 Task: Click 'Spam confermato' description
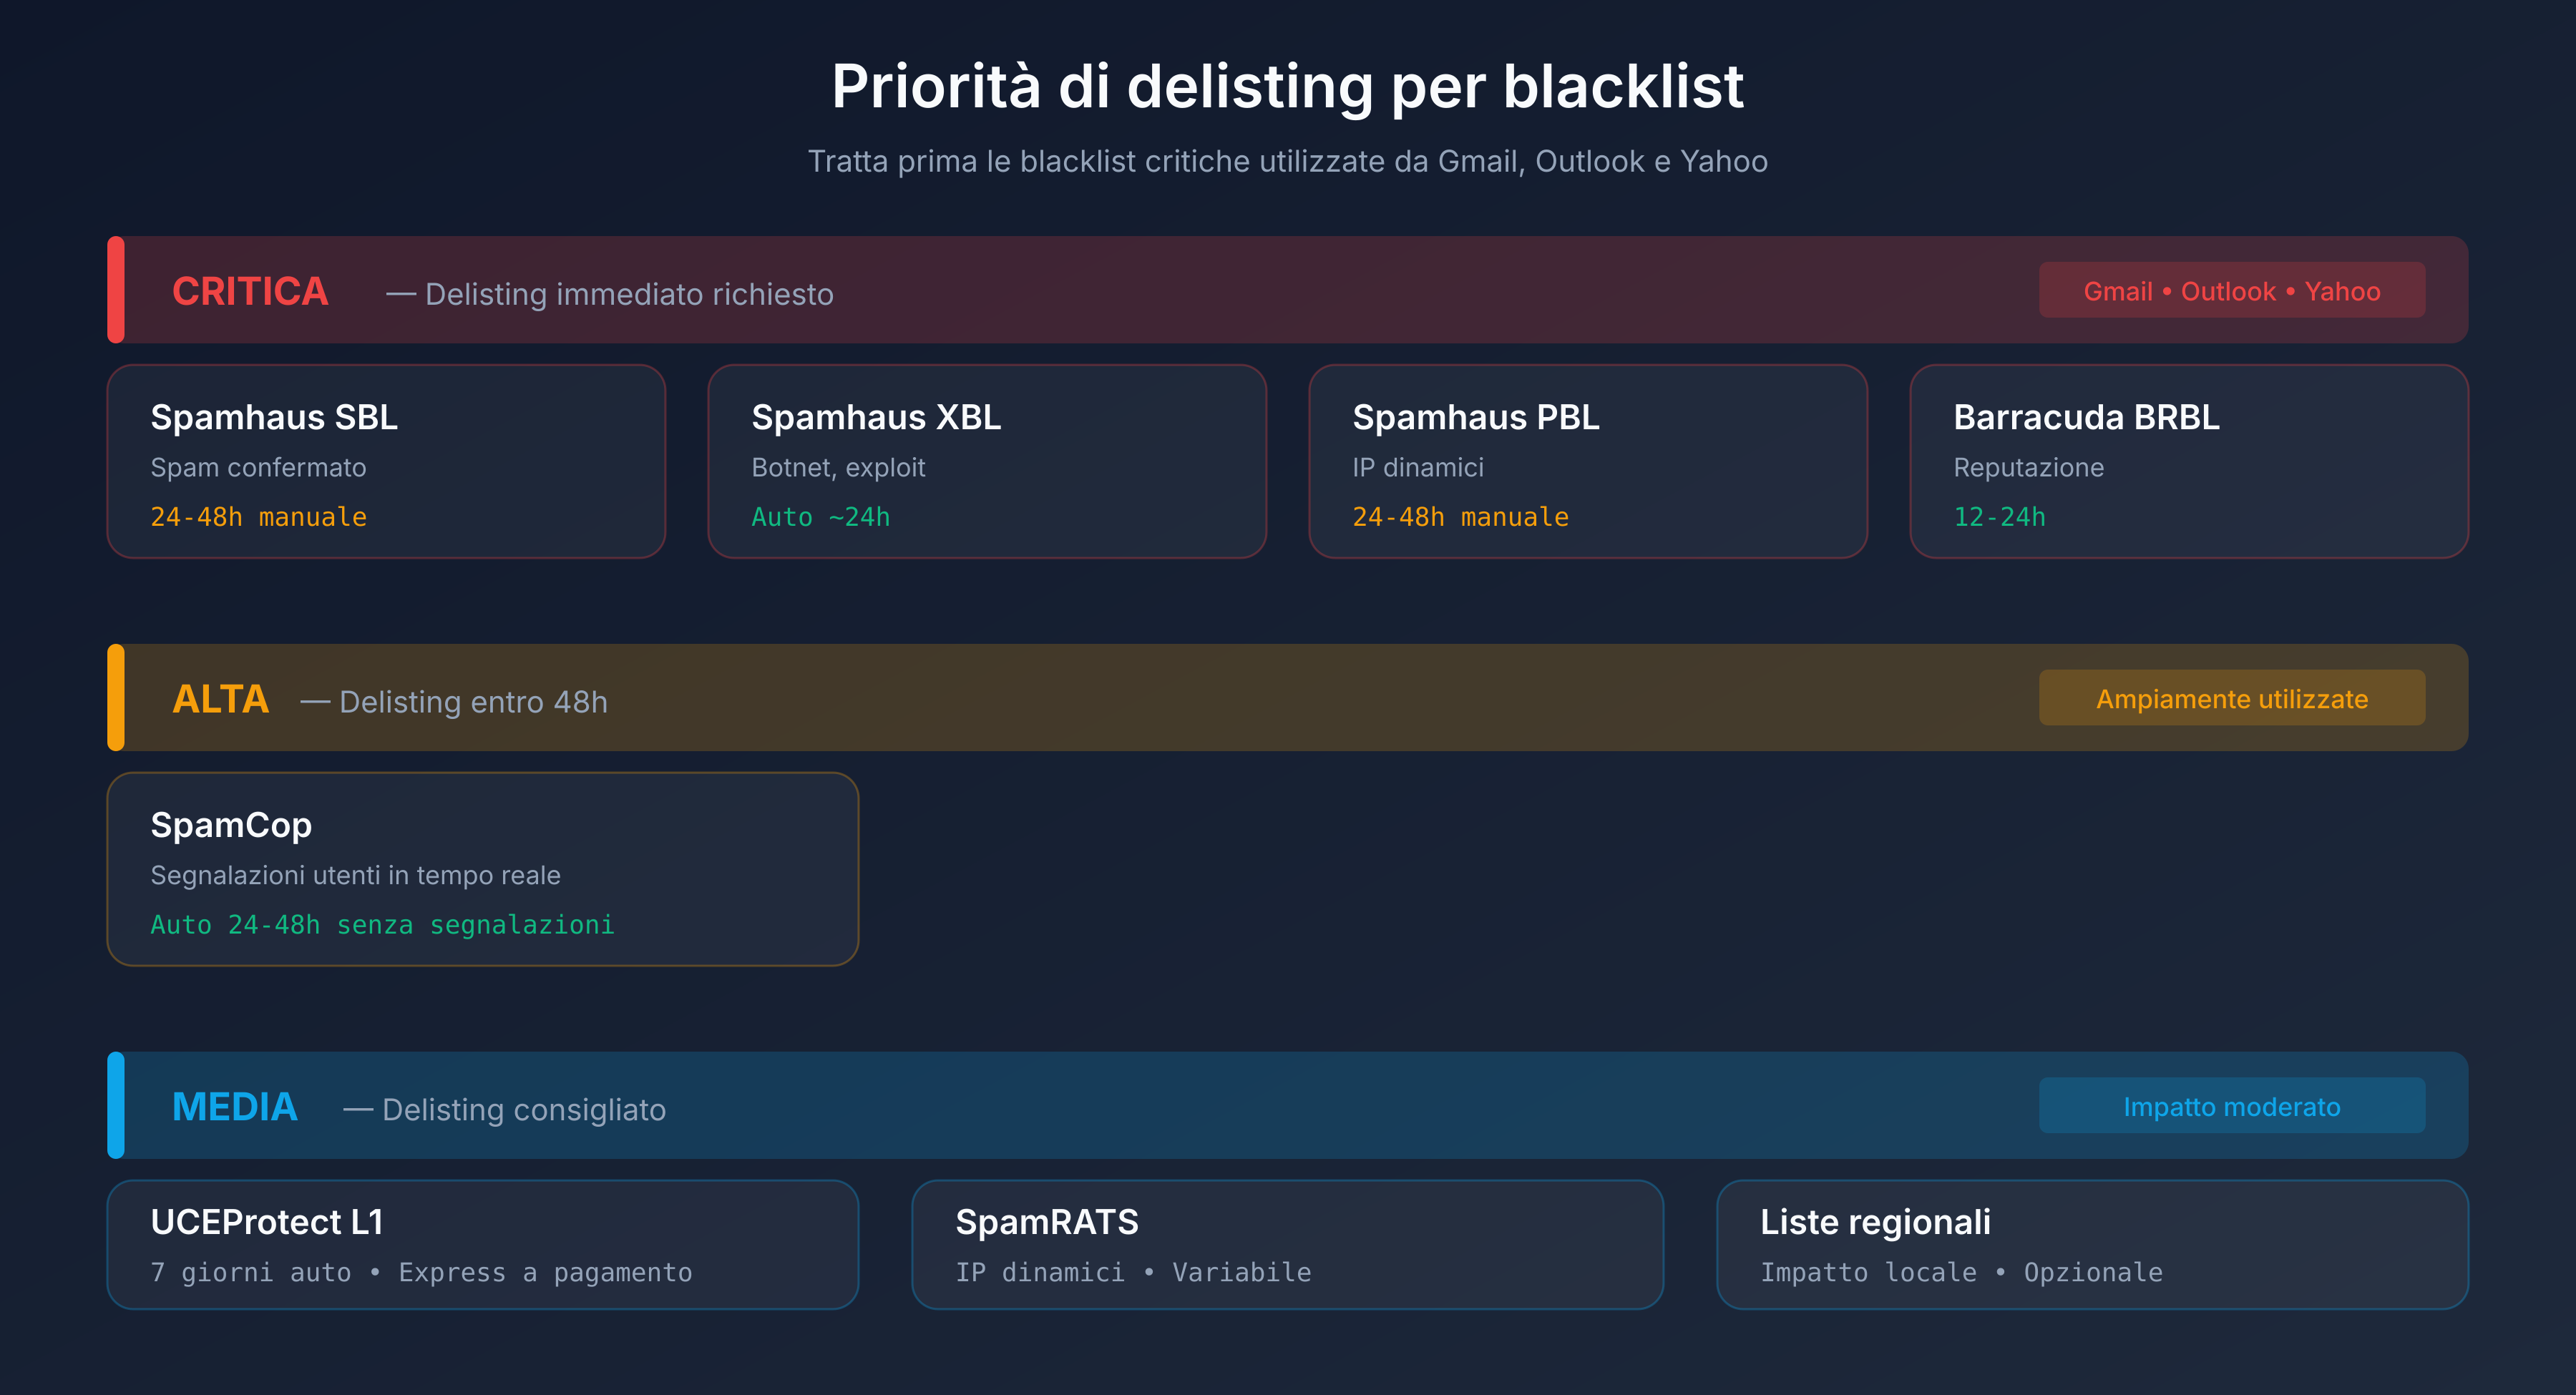point(258,467)
